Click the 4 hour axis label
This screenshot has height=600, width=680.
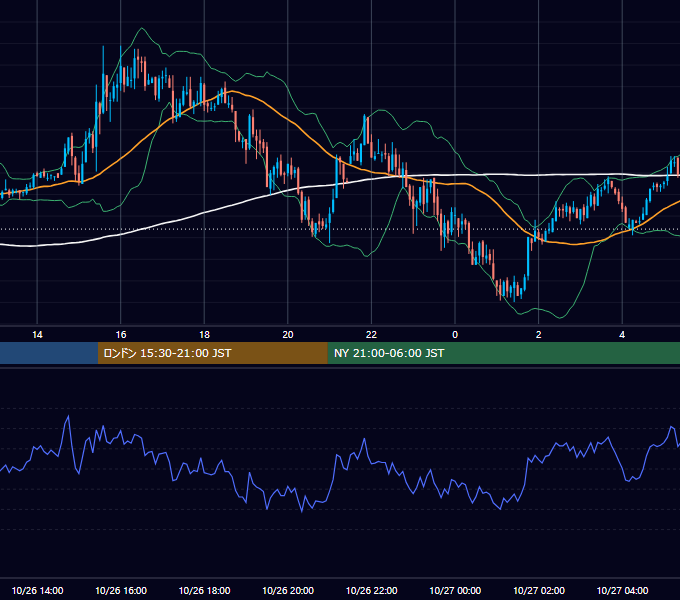point(622,335)
